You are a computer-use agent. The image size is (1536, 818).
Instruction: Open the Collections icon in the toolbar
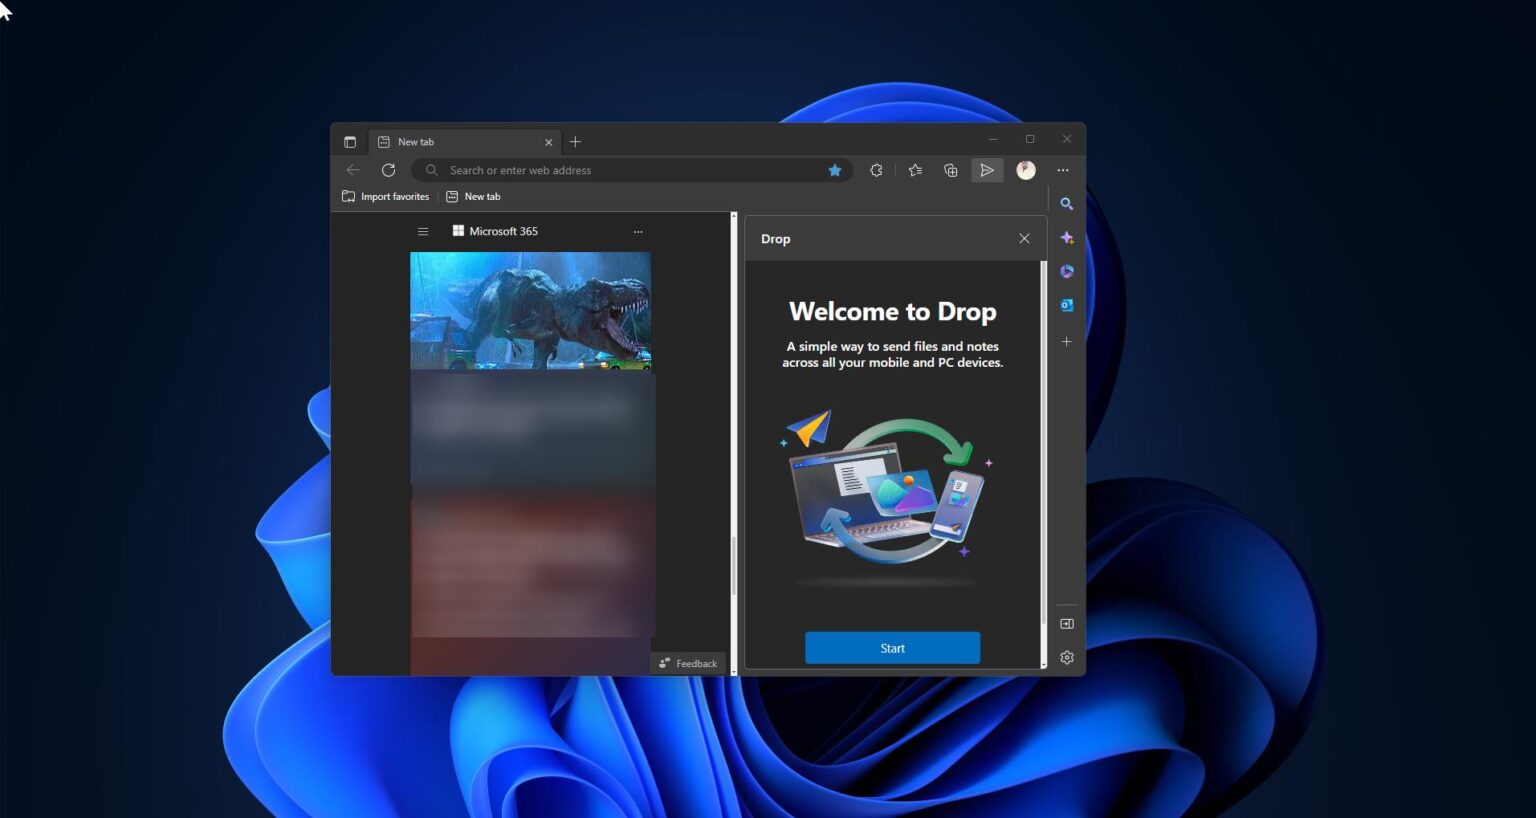[950, 170]
